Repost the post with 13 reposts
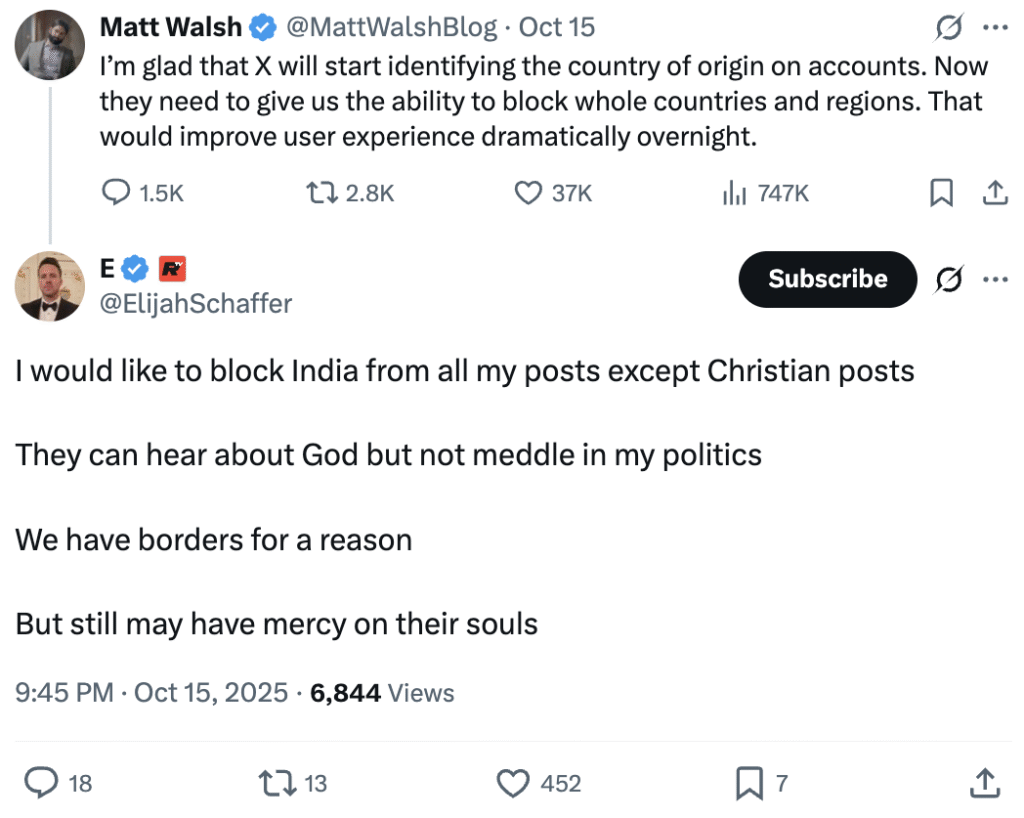 point(274,783)
